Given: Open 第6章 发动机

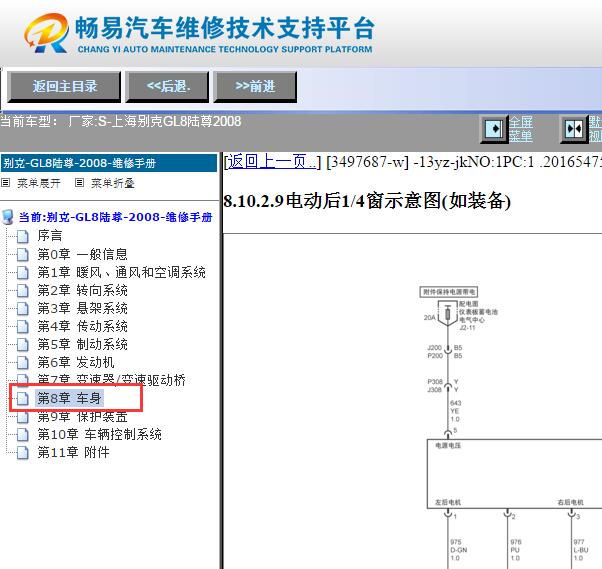Looking at the screenshot, I should click(76, 362).
